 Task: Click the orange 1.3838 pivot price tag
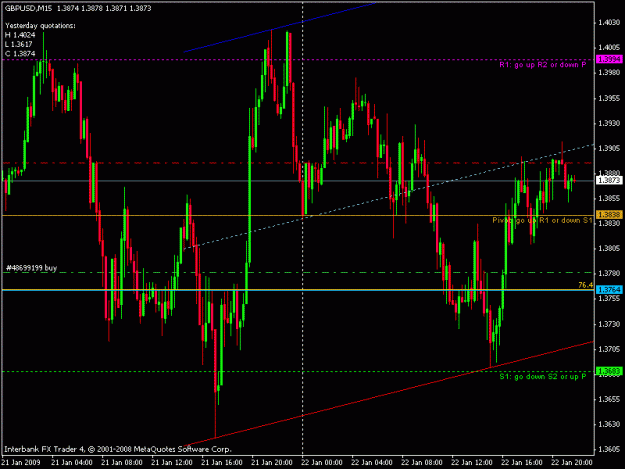(609, 215)
